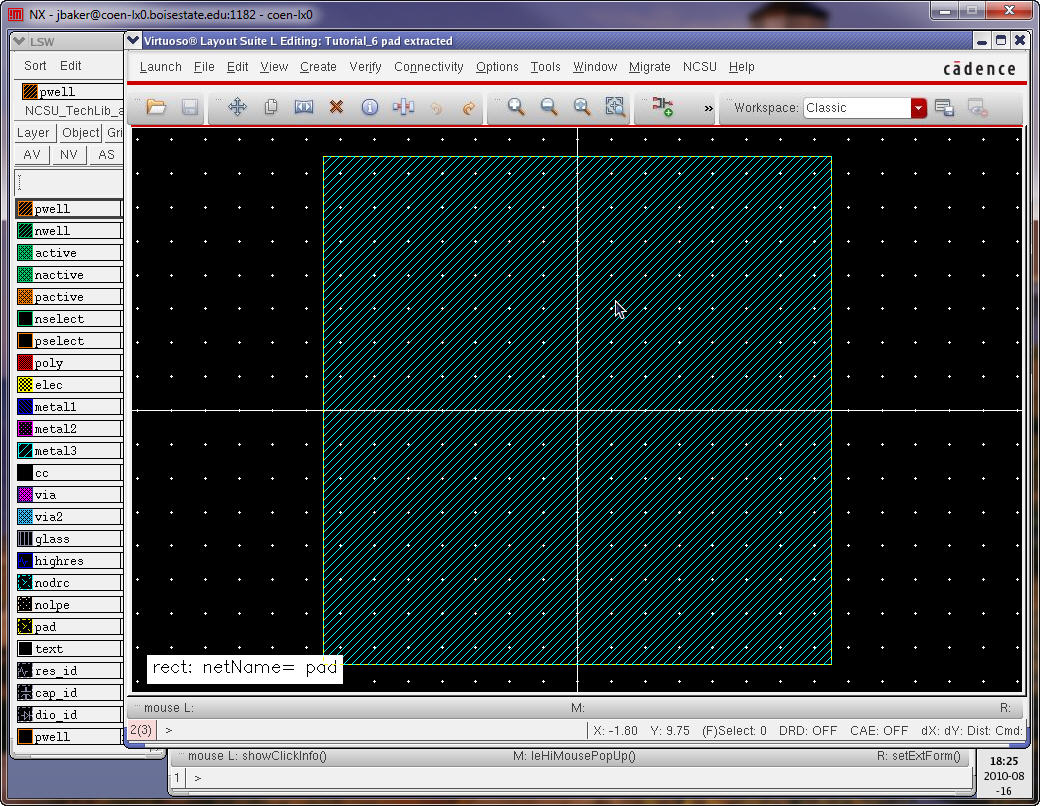The width and height of the screenshot is (1040, 806).
Task: Toggle All Selectable with AS button
Action: click(x=105, y=155)
